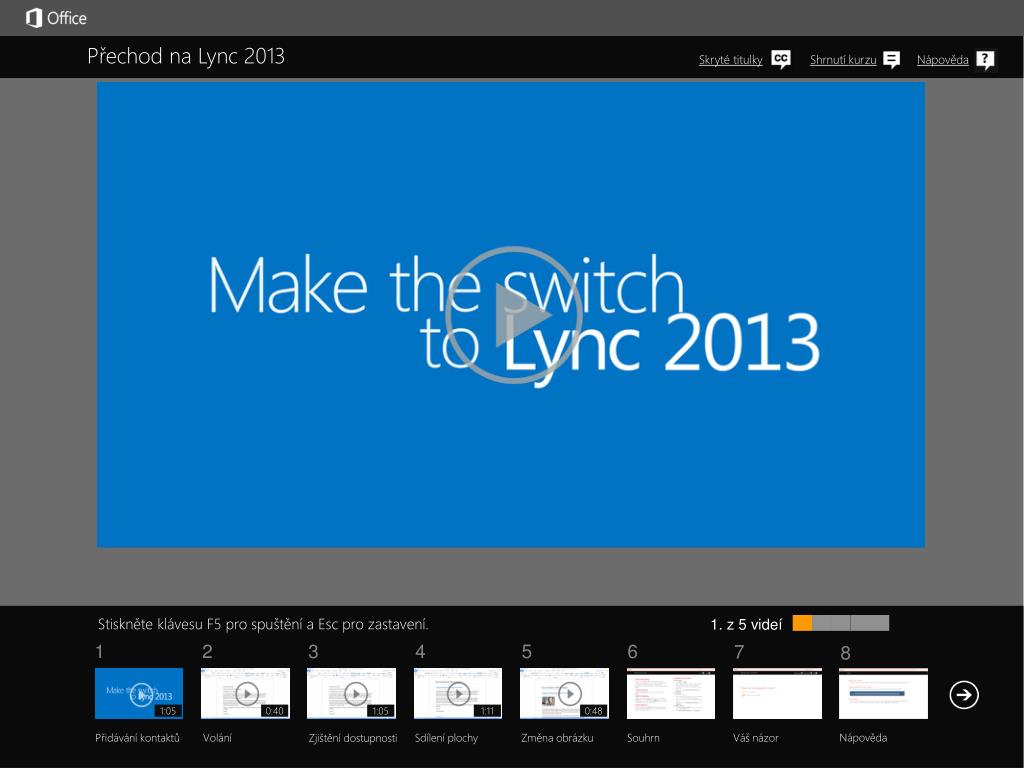Click the Přechod na Lync 2013 title
This screenshot has width=1024, height=768.
pos(186,57)
